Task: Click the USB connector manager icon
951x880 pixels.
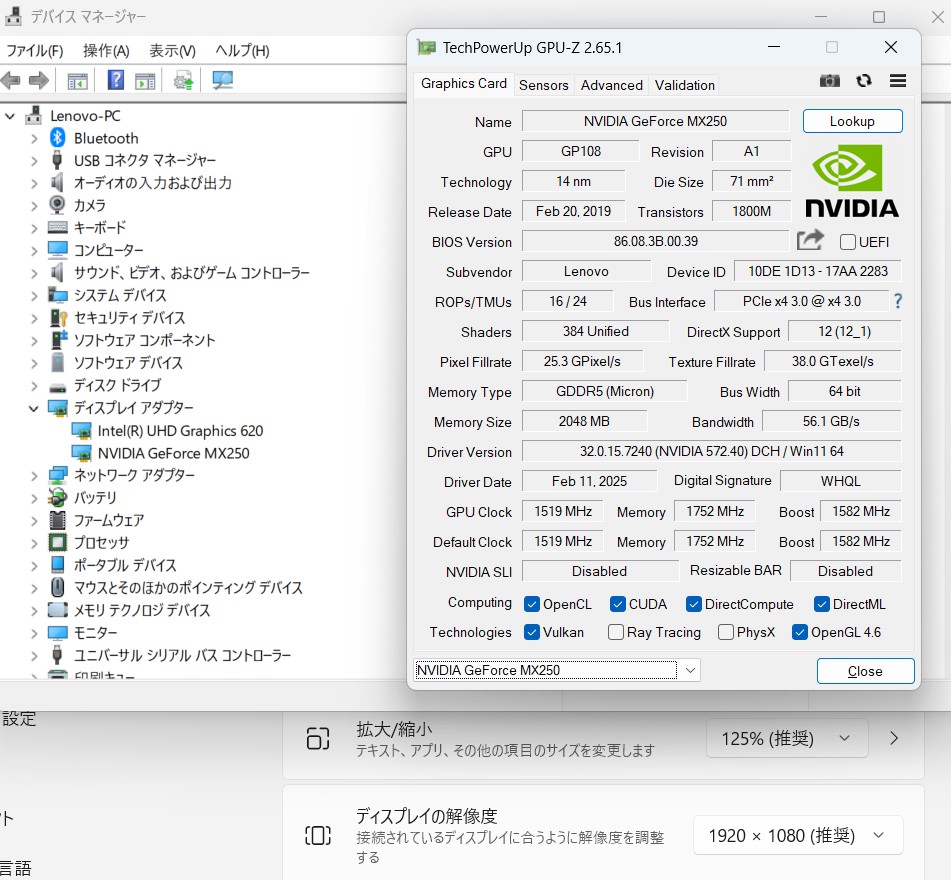Action: click(x=57, y=160)
